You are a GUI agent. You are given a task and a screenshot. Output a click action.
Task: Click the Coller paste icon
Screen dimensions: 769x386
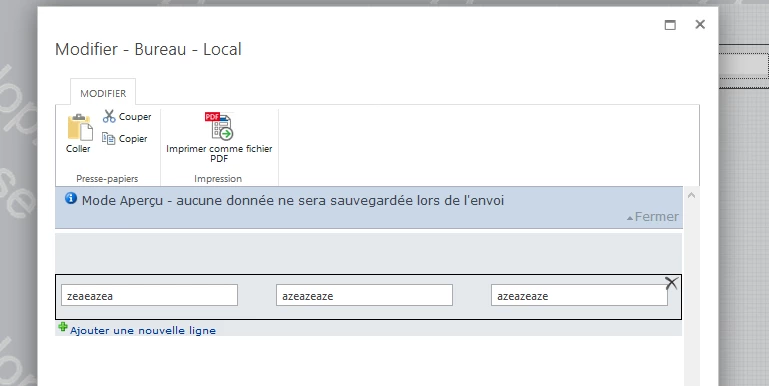point(80,128)
